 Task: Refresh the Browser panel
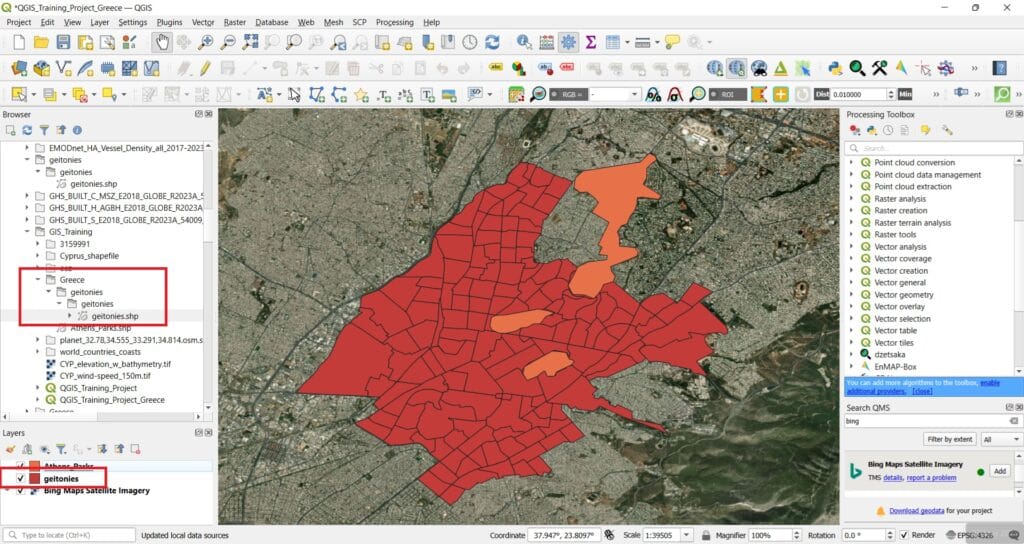coord(27,130)
